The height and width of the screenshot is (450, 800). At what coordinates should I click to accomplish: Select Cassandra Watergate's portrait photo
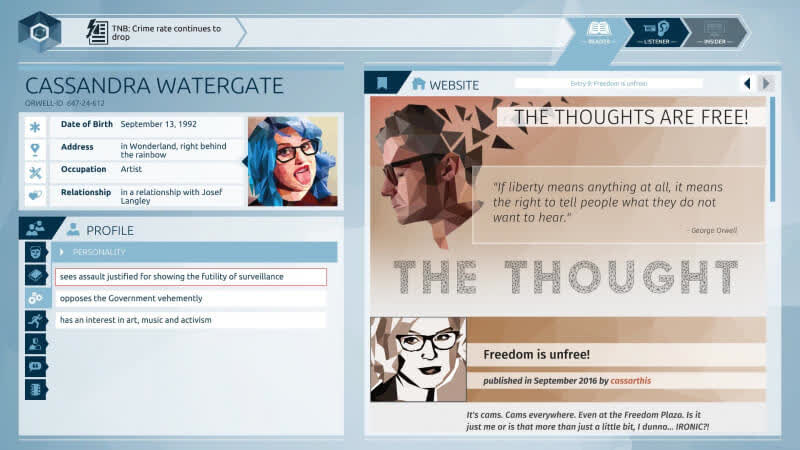coord(292,161)
